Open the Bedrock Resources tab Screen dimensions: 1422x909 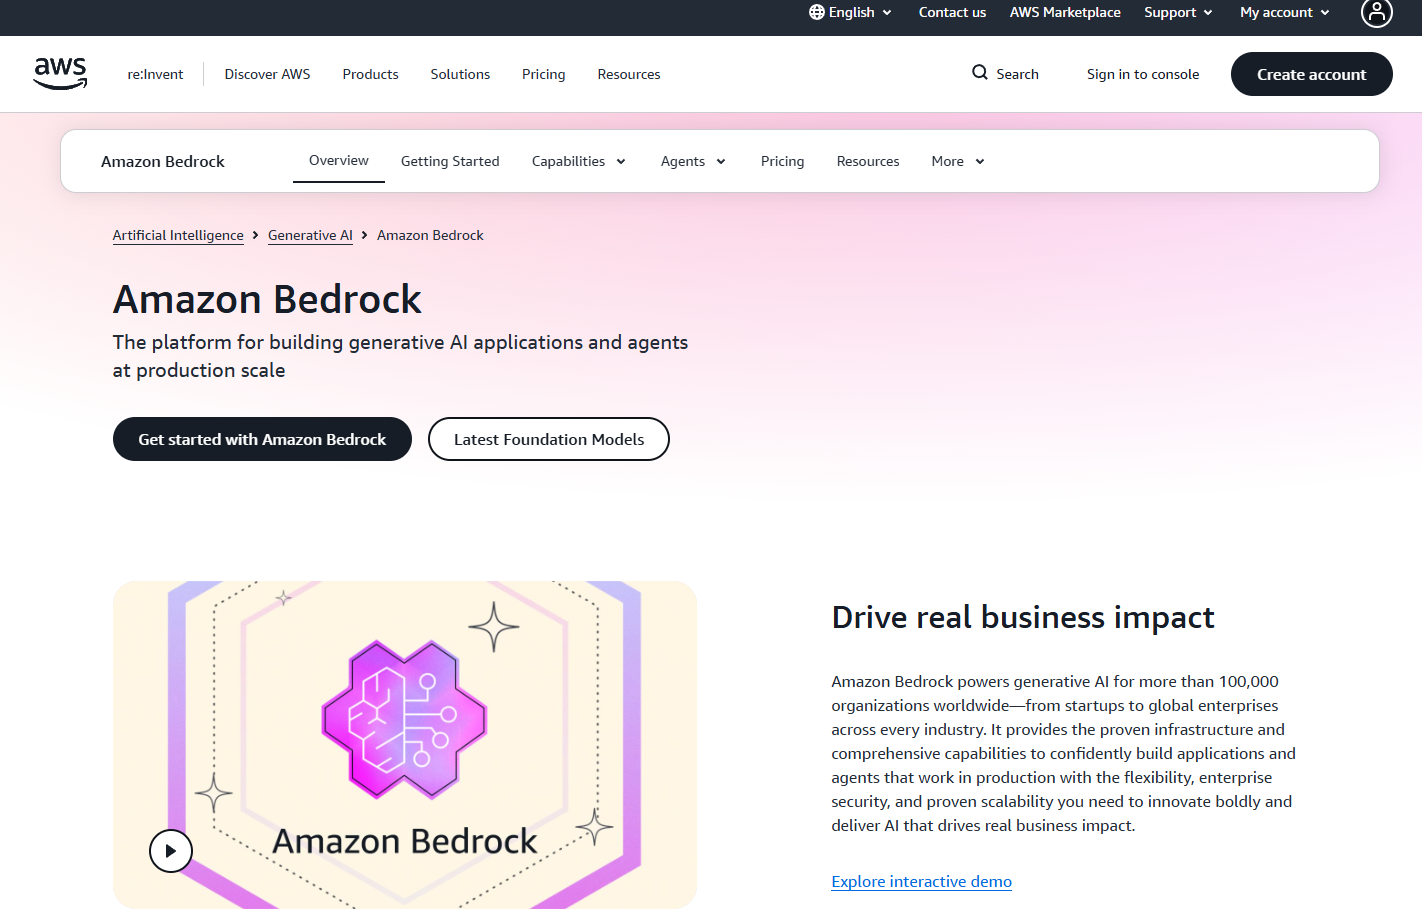[868, 161]
